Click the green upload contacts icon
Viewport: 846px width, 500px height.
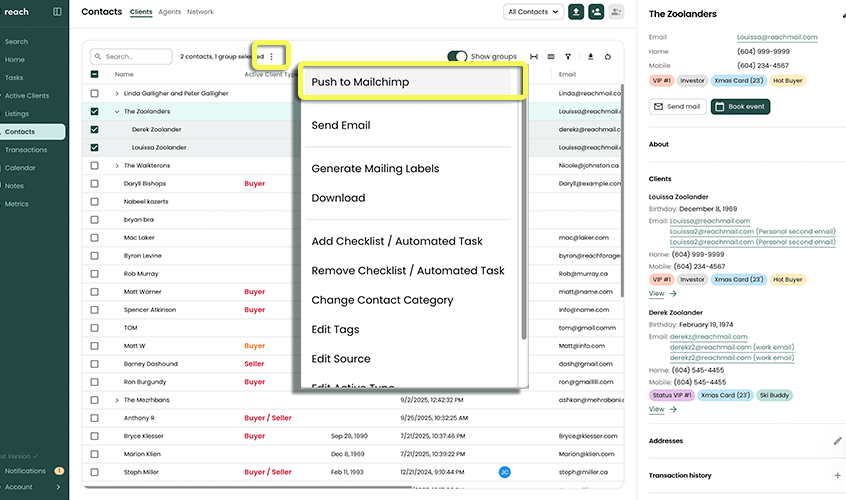pyautogui.click(x=576, y=12)
